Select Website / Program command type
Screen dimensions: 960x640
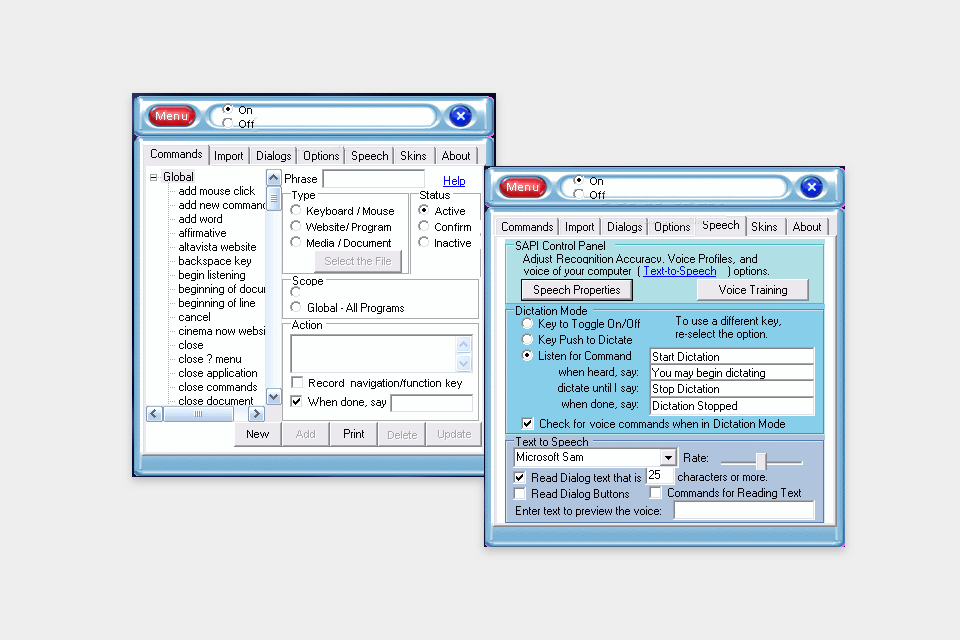[296, 226]
